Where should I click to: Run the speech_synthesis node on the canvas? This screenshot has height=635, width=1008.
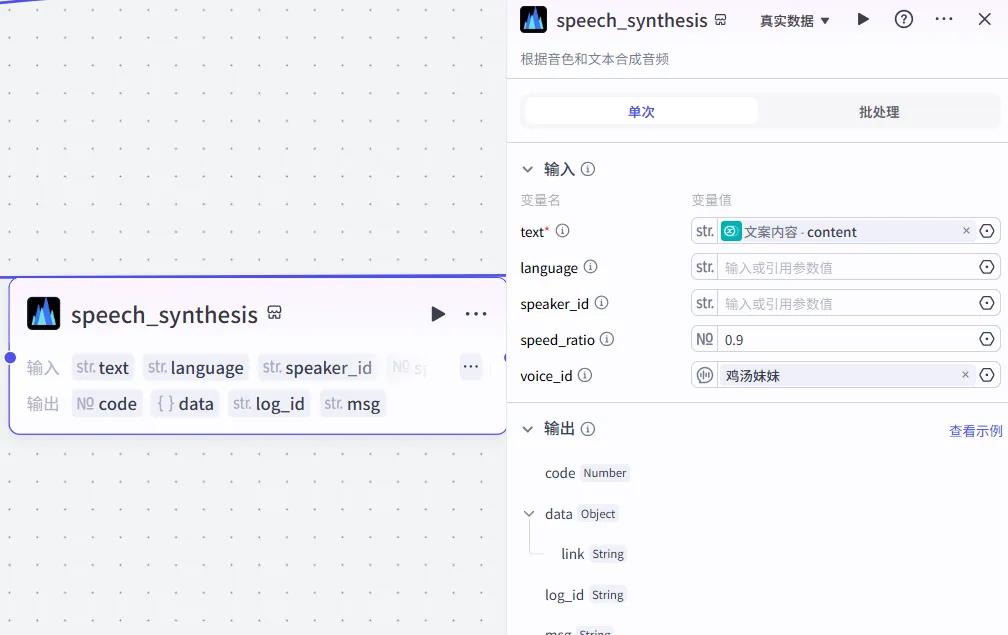pyautogui.click(x=438, y=313)
